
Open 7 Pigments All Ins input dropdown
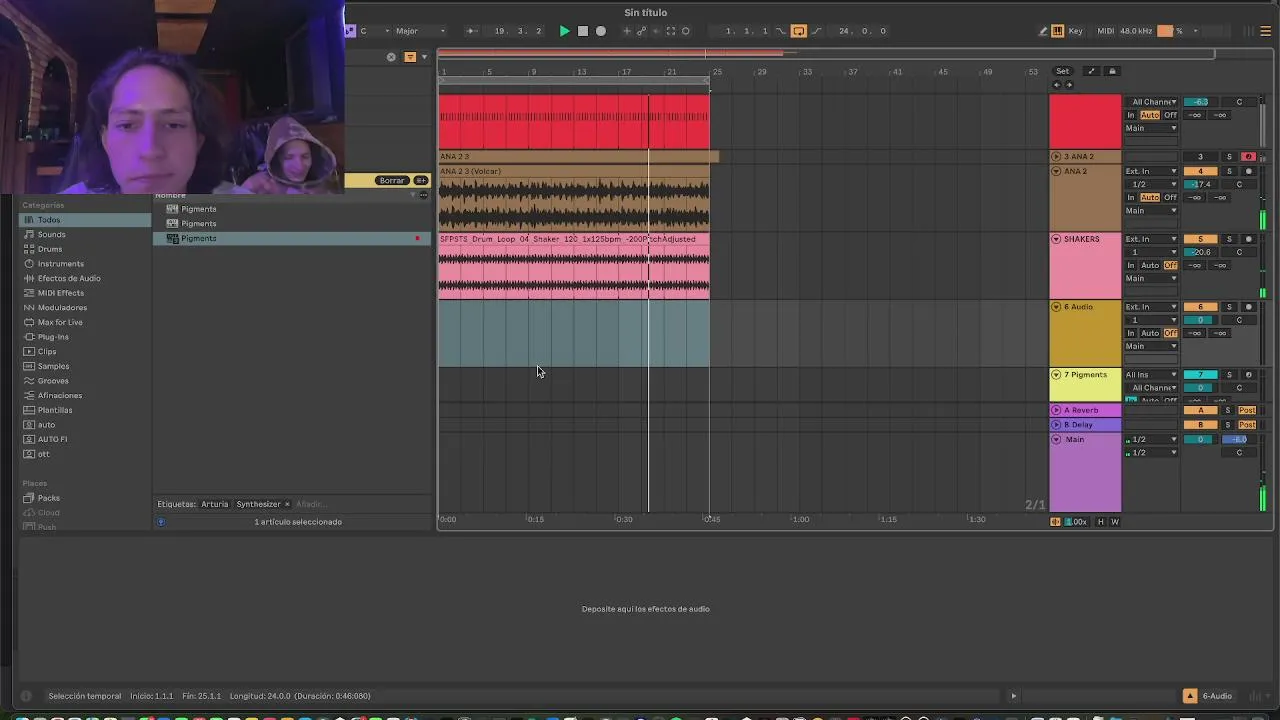tap(1151, 375)
